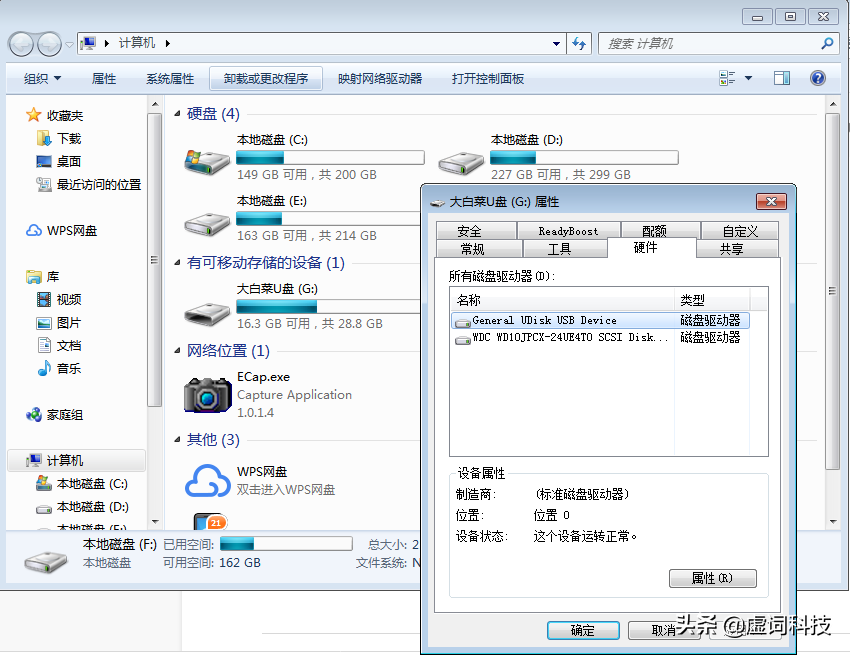Viewport: 850px width, 655px height.
Task: Open the WPS网盘 cloud icon under 其他
Action: click(207, 480)
